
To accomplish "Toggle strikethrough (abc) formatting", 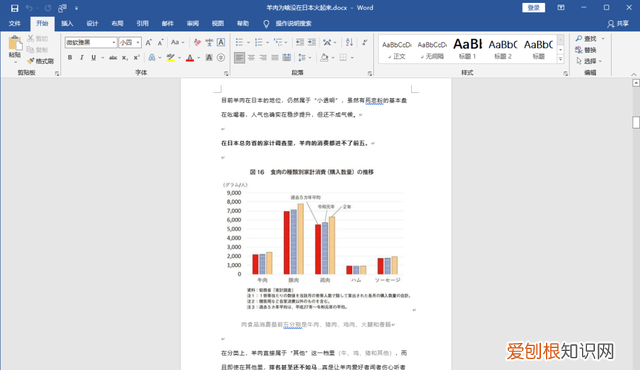I will click(113, 58).
